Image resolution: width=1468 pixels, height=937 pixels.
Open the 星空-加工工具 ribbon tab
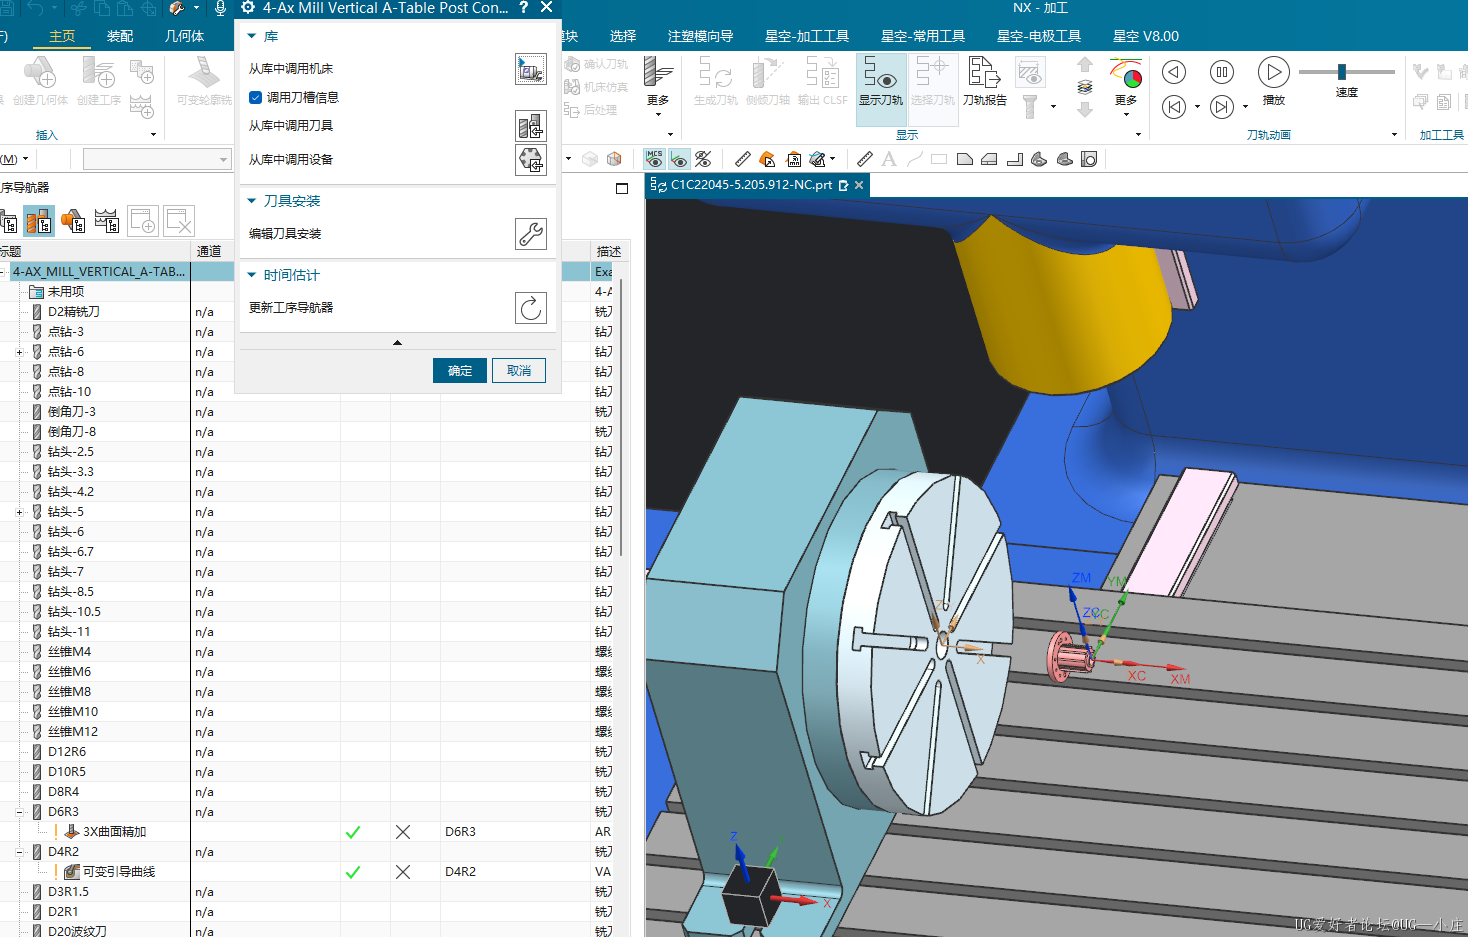tap(807, 36)
